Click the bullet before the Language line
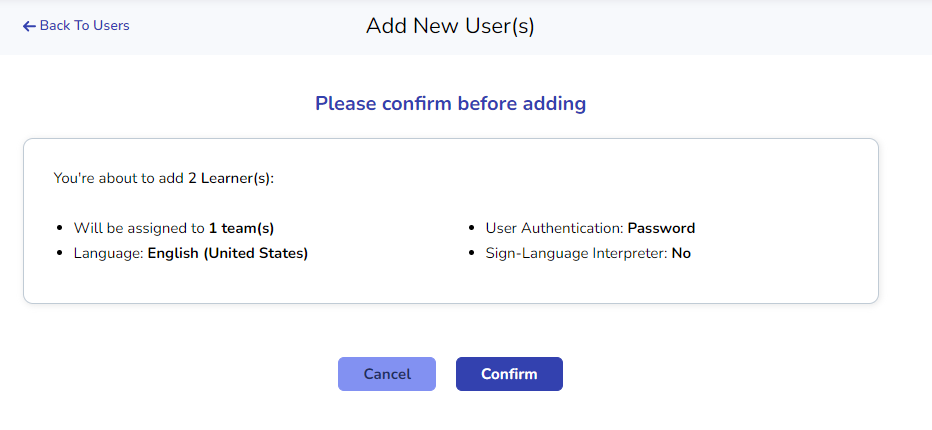The height and width of the screenshot is (430, 932). click(x=61, y=254)
